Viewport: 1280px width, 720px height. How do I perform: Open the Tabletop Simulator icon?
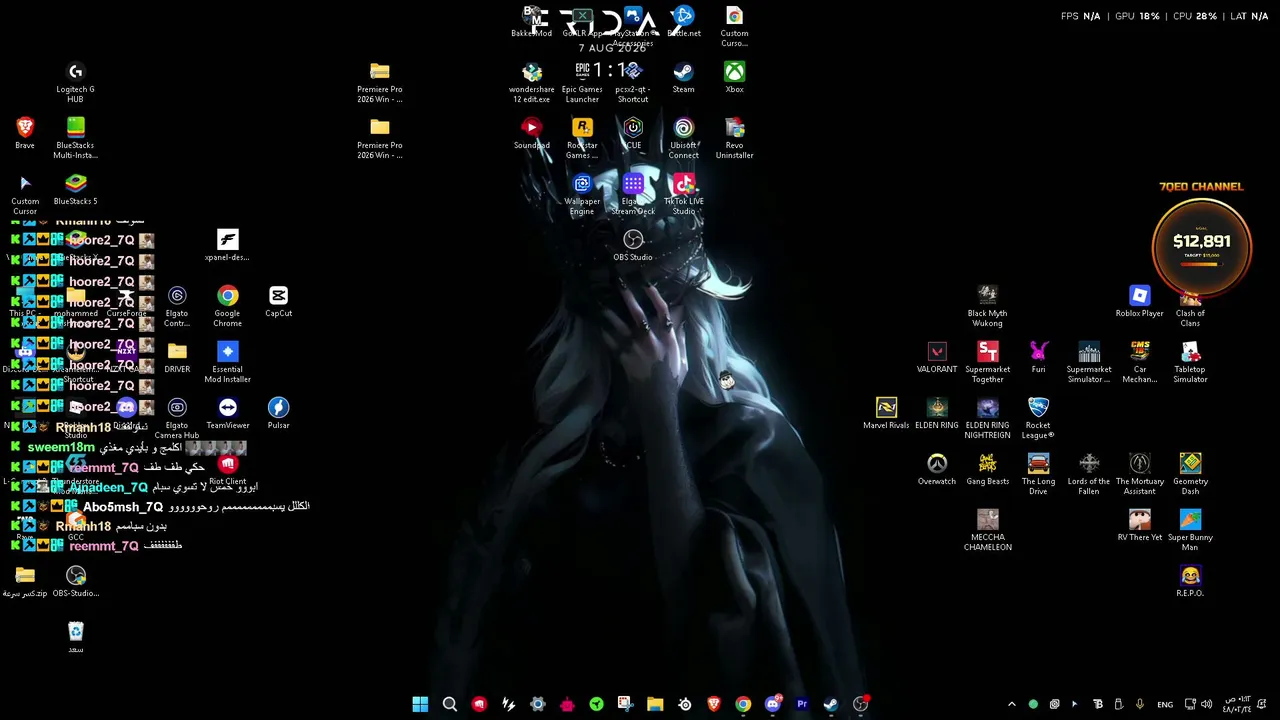click(x=1190, y=362)
